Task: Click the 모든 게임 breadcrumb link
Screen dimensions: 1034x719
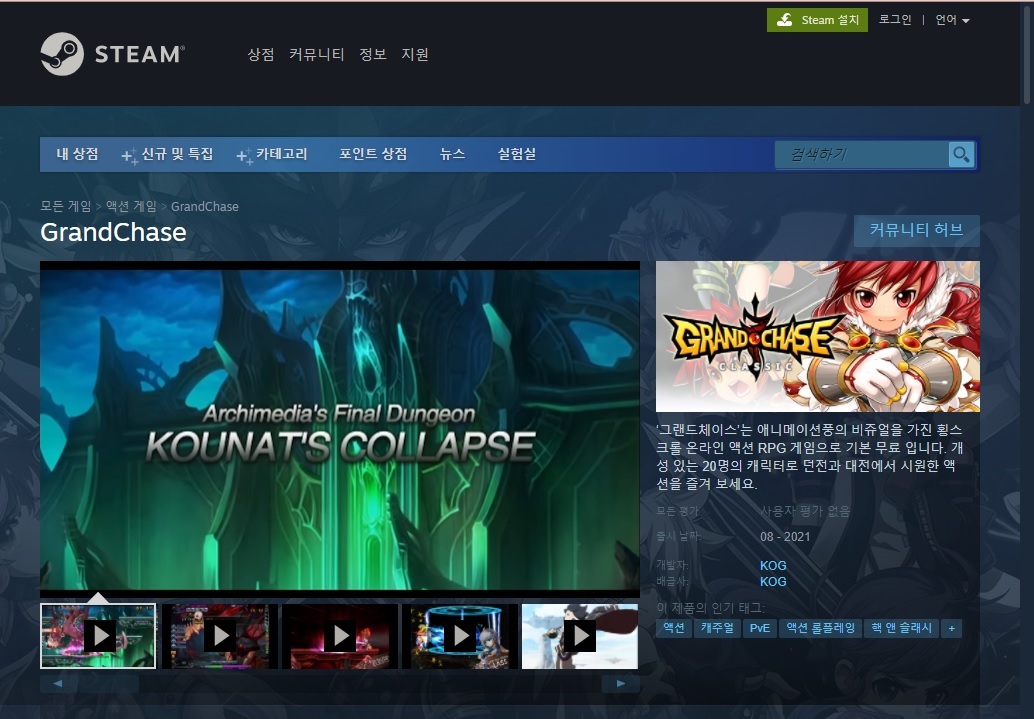Action: (x=65, y=206)
